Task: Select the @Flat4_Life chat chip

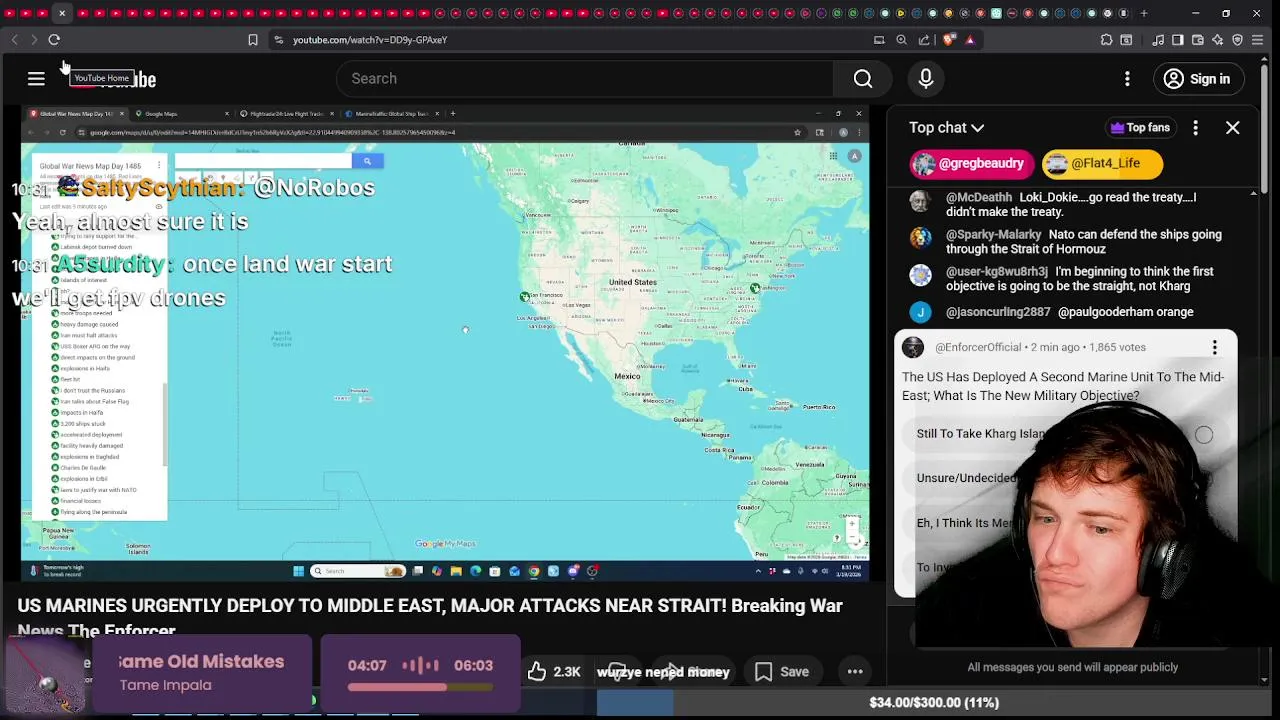Action: [x=1102, y=163]
